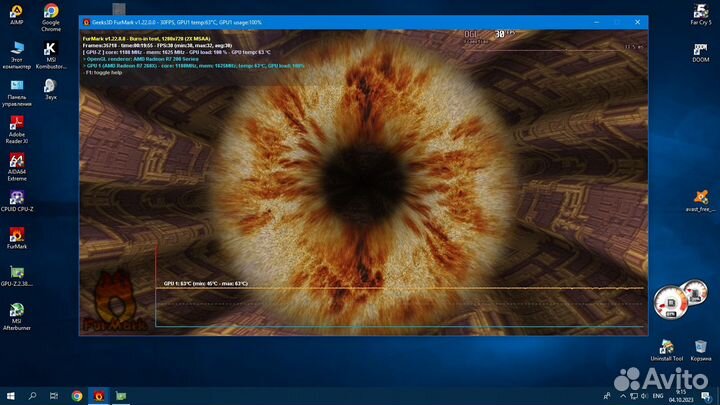Select the Звук desktop shortcut

click(51, 89)
